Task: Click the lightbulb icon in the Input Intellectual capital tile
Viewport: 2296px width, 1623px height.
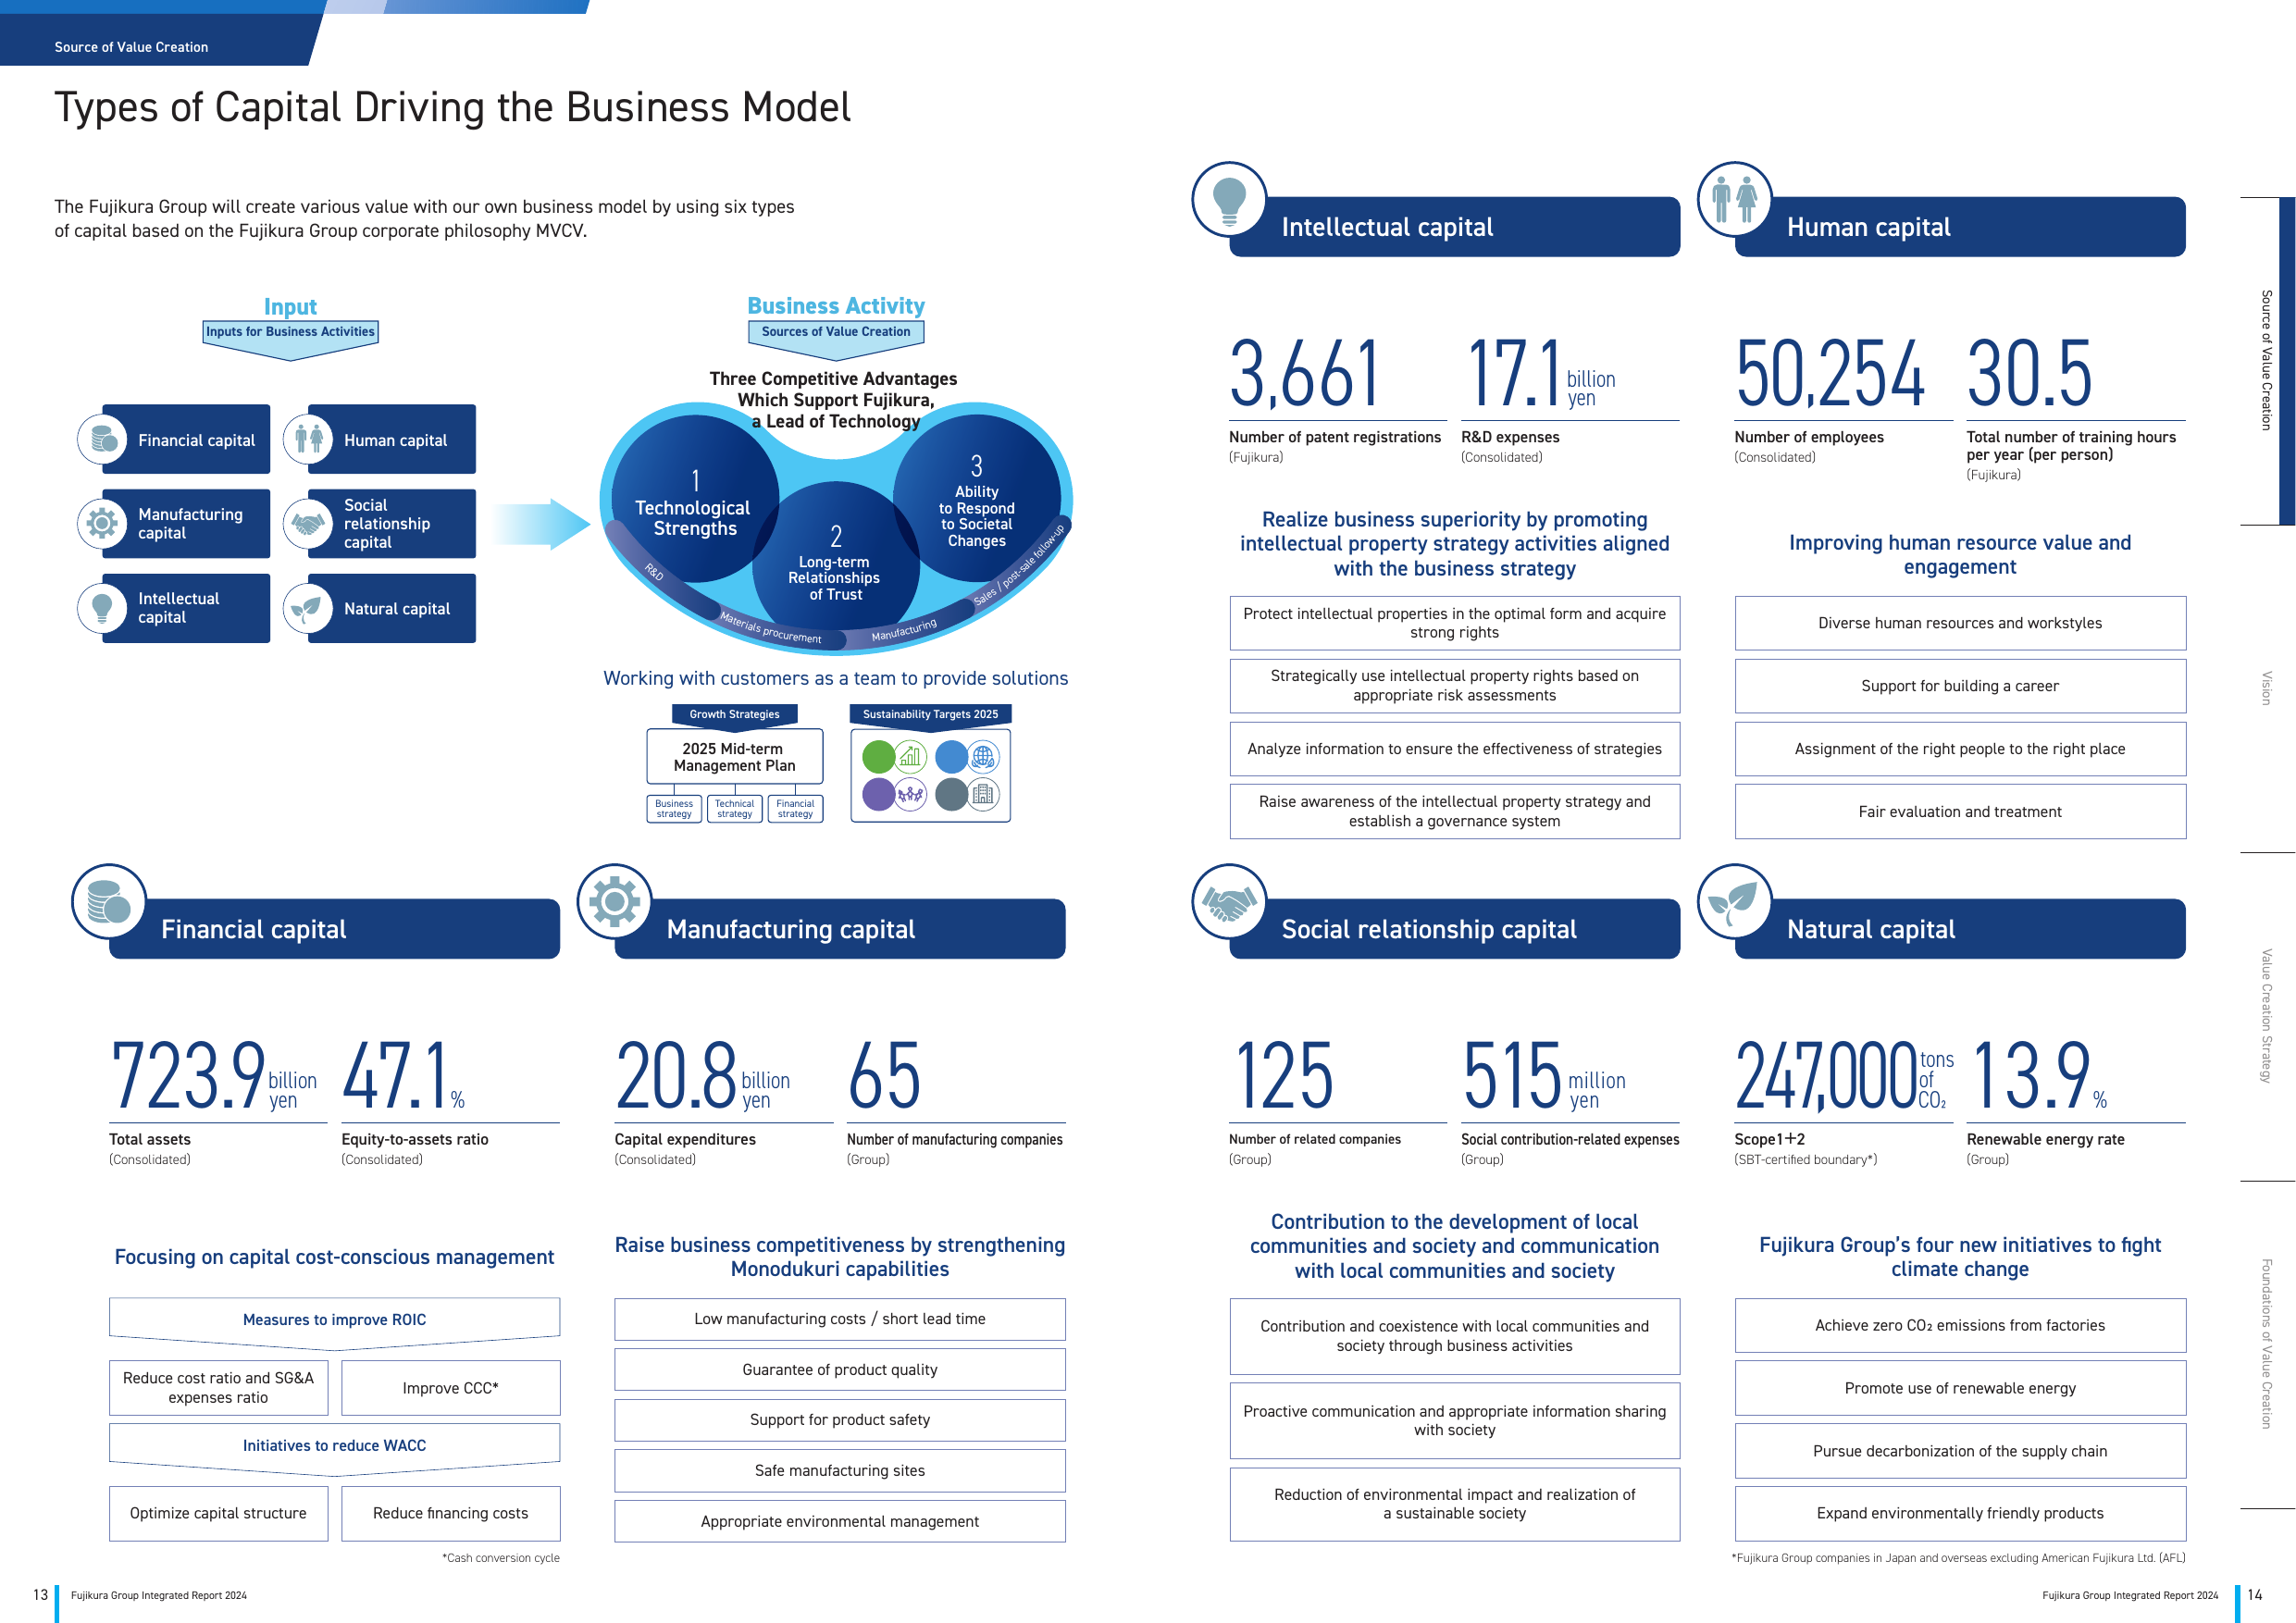Action: [102, 608]
